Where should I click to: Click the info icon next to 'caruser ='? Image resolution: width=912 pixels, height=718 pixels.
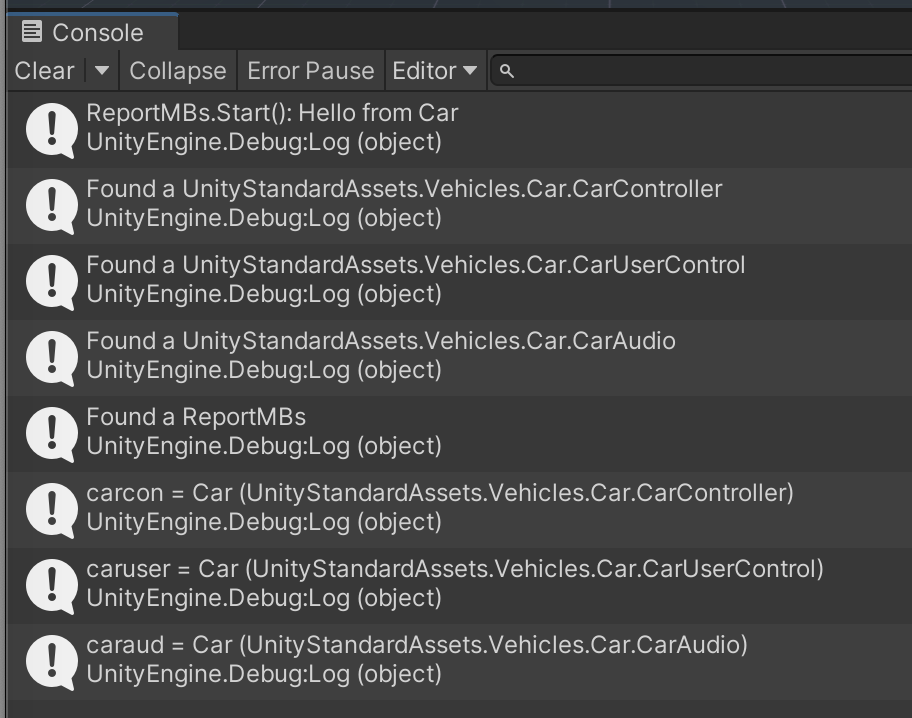coord(50,585)
